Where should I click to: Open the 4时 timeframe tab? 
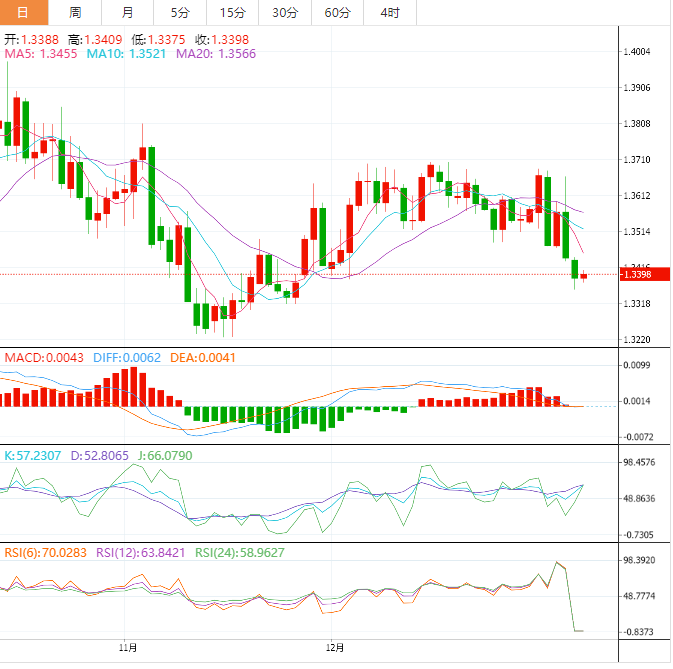tap(390, 12)
